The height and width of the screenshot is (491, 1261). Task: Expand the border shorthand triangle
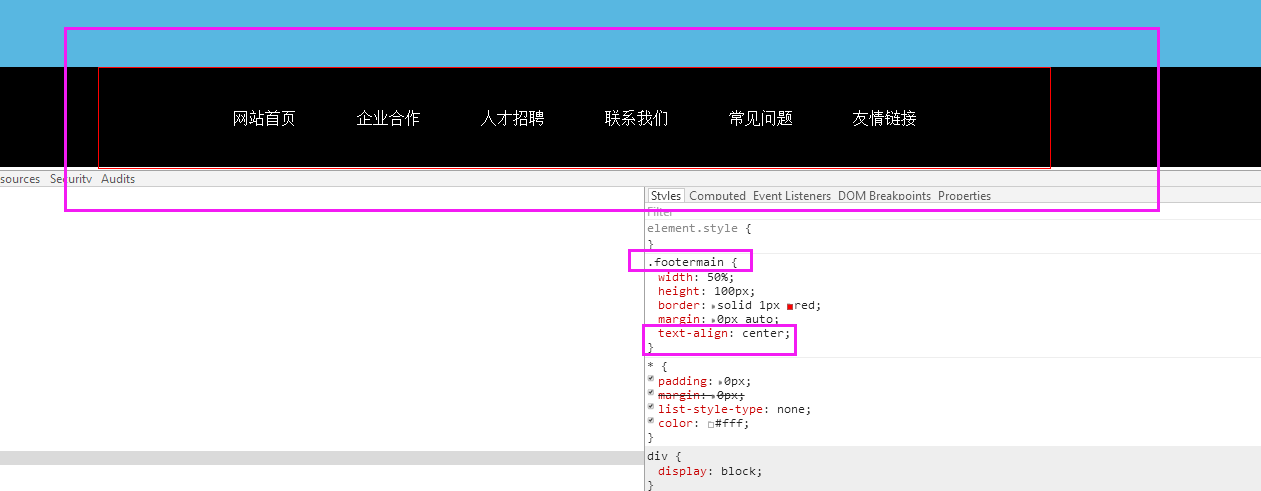714,305
